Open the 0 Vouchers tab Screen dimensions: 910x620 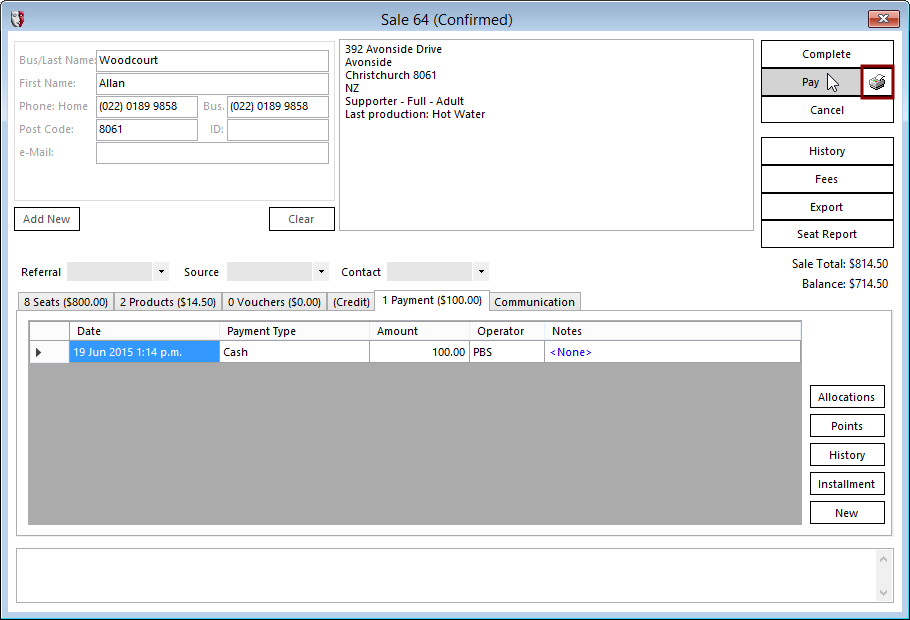pos(275,302)
